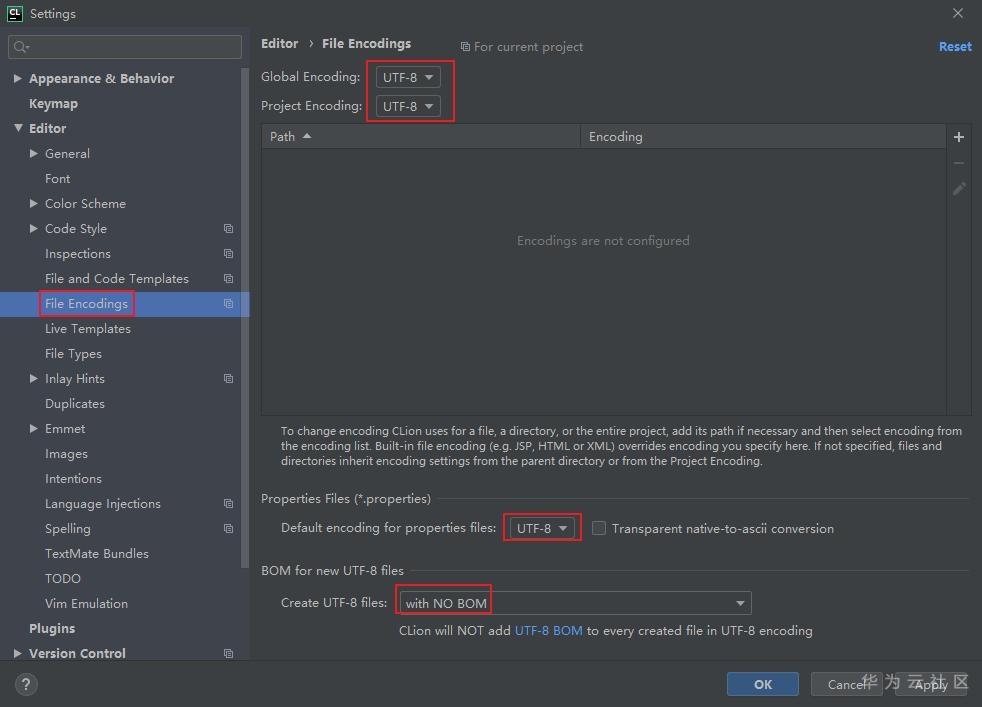Open File Types settings
The width and height of the screenshot is (982, 707).
tap(73, 354)
